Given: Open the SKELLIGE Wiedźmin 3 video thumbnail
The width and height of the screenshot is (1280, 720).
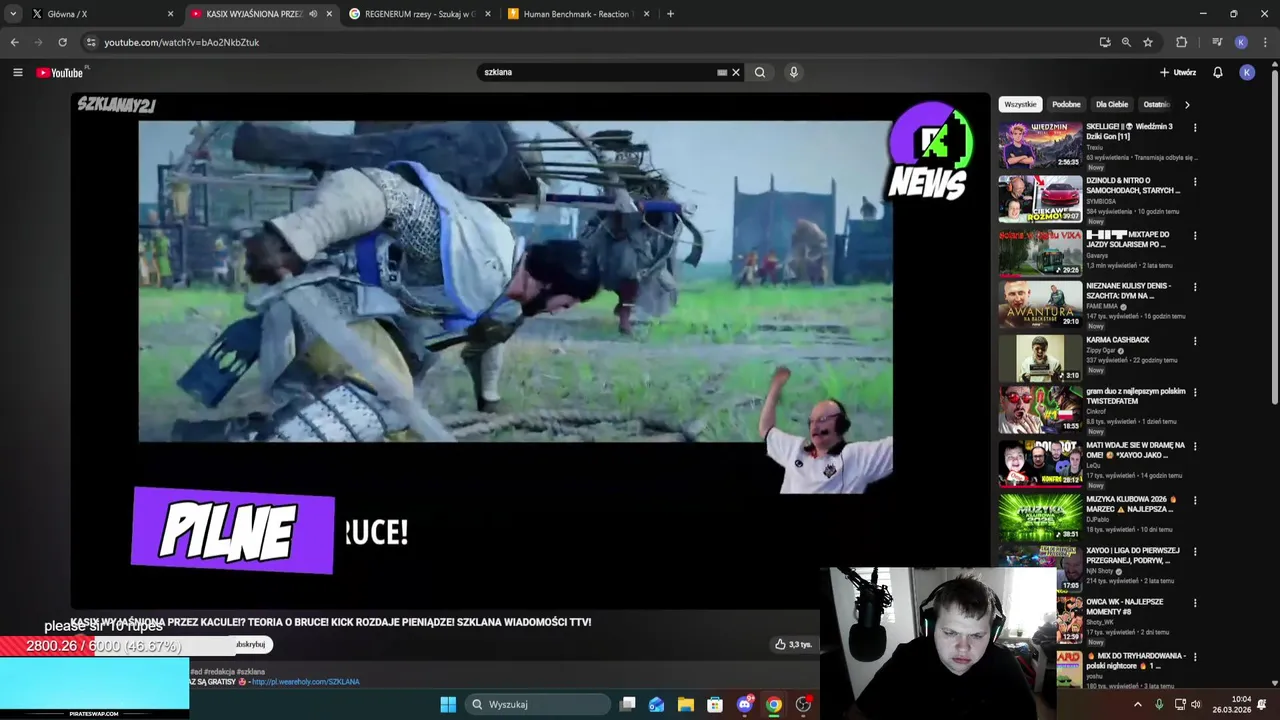Looking at the screenshot, I should click(x=1040, y=145).
